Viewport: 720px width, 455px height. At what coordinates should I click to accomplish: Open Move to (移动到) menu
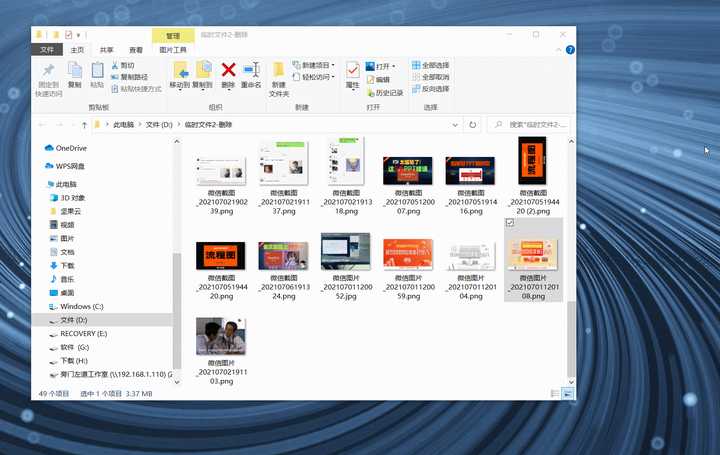(x=180, y=75)
